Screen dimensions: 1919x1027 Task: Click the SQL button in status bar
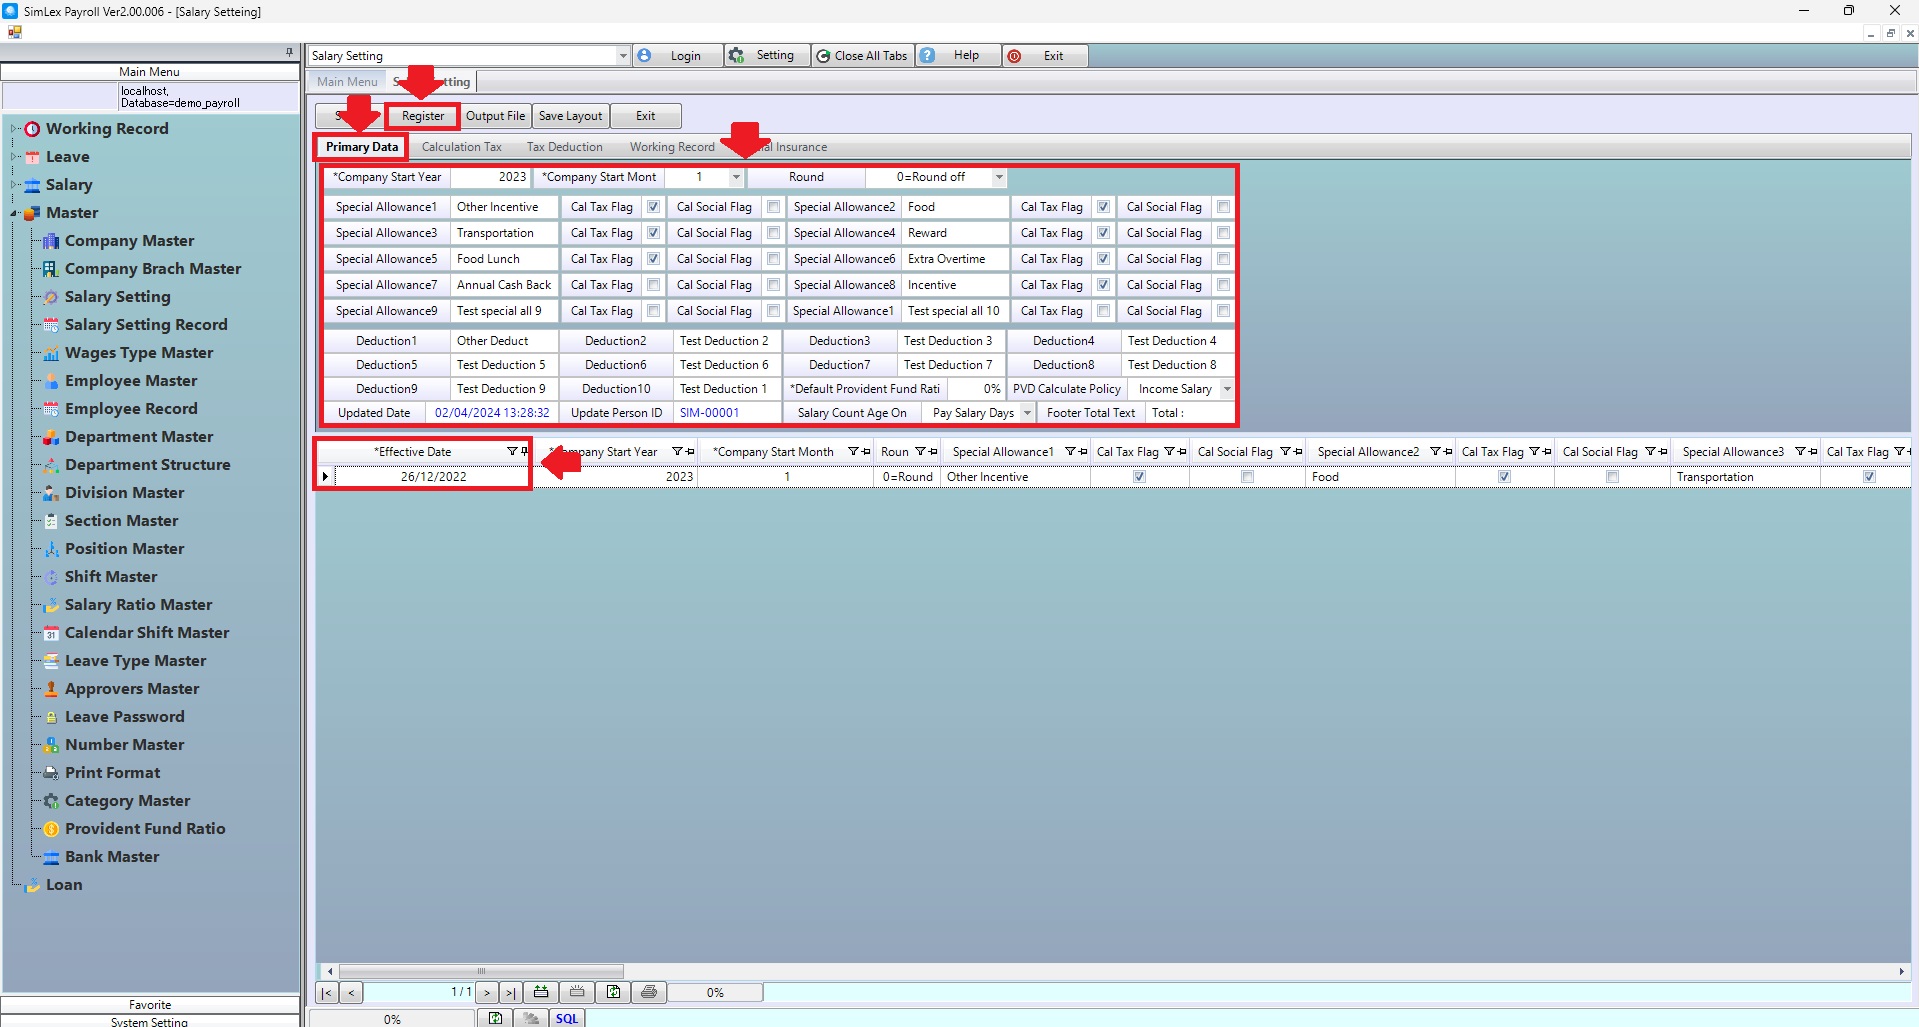(x=567, y=1018)
